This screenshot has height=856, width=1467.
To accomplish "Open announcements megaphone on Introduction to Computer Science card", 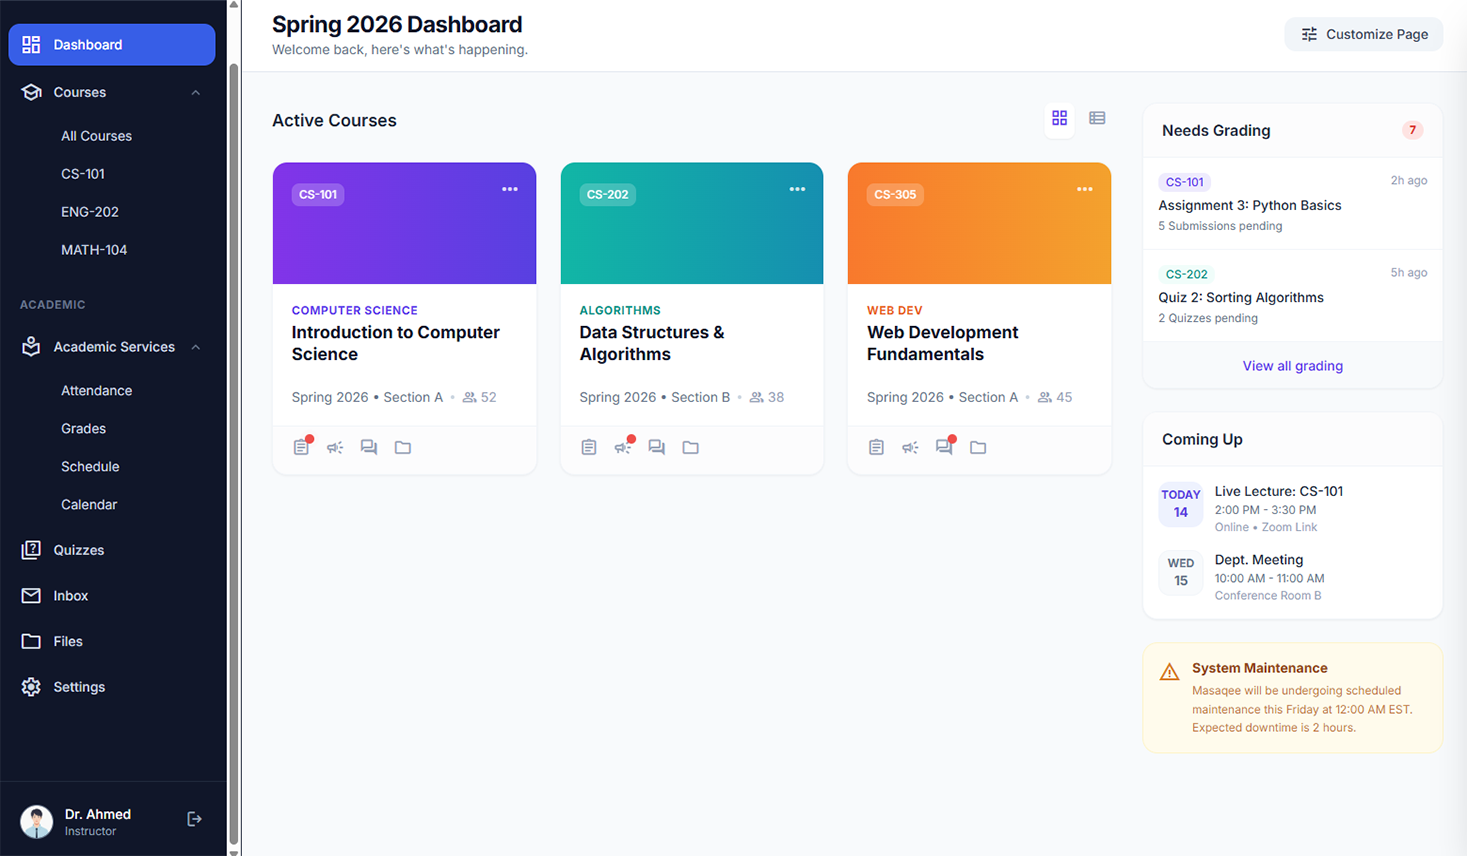I will coord(335,447).
